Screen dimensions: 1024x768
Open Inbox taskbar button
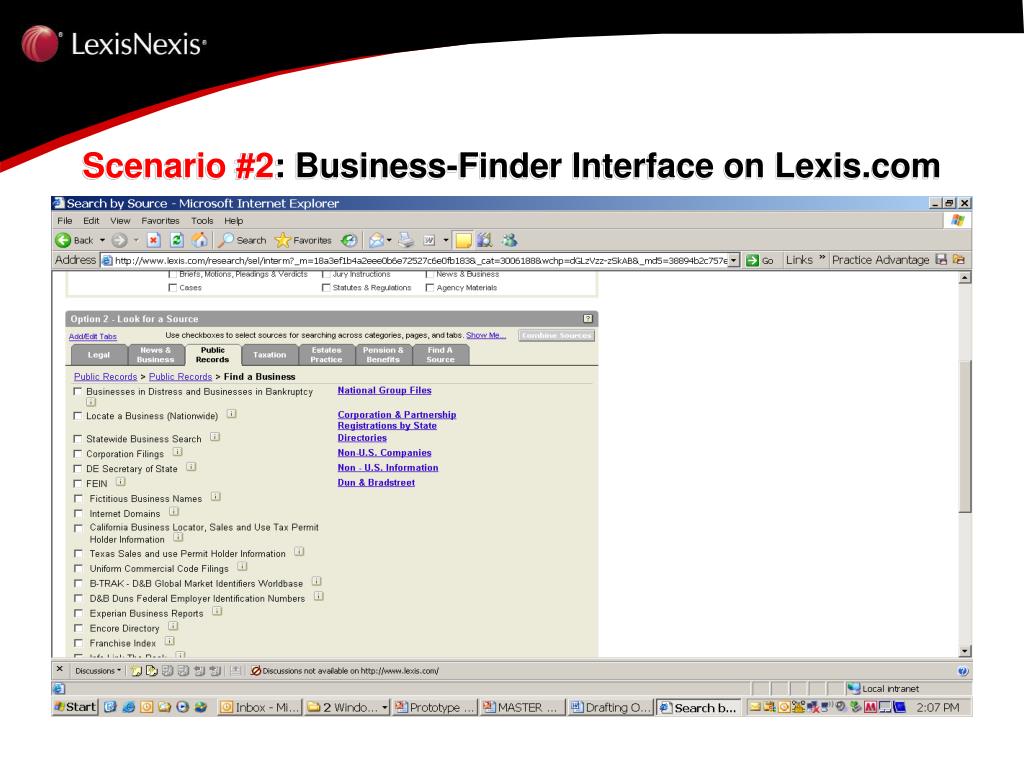(x=260, y=707)
